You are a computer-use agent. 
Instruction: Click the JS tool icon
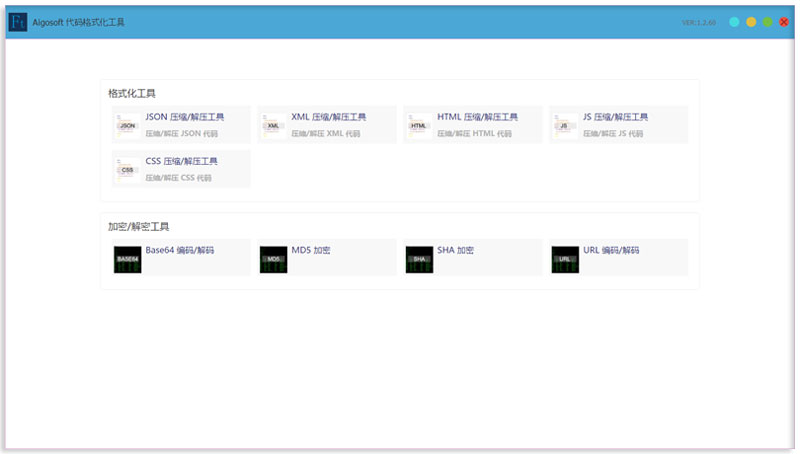tap(565, 125)
